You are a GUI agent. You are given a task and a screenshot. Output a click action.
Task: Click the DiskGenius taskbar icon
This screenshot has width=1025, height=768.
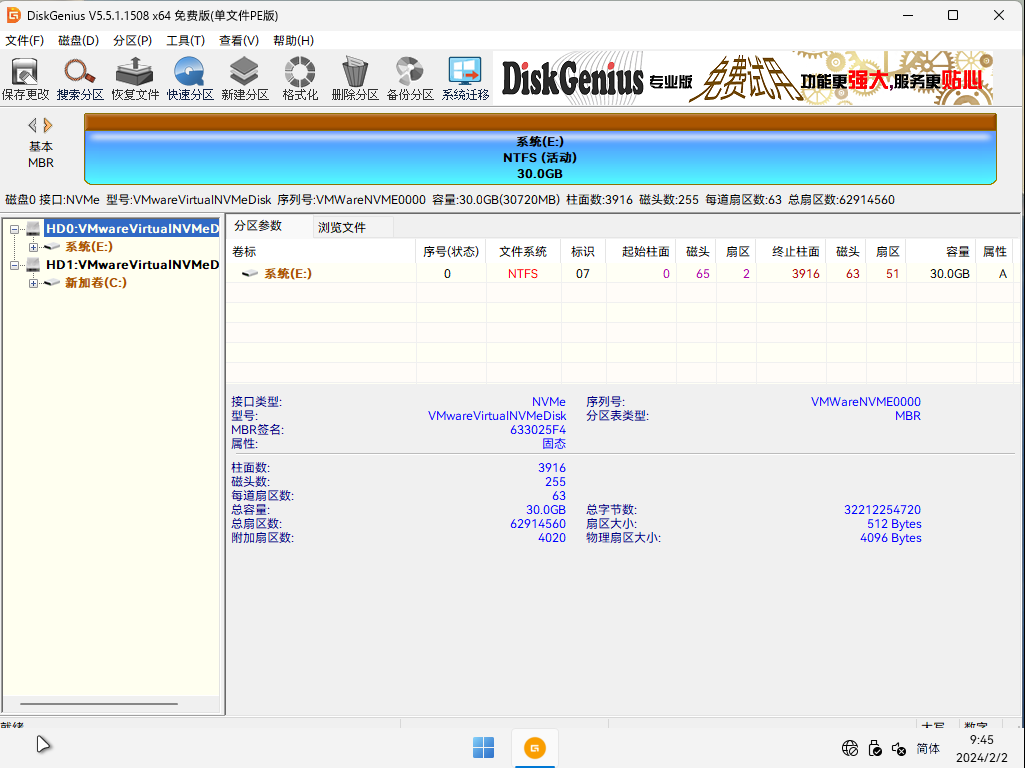[535, 748]
